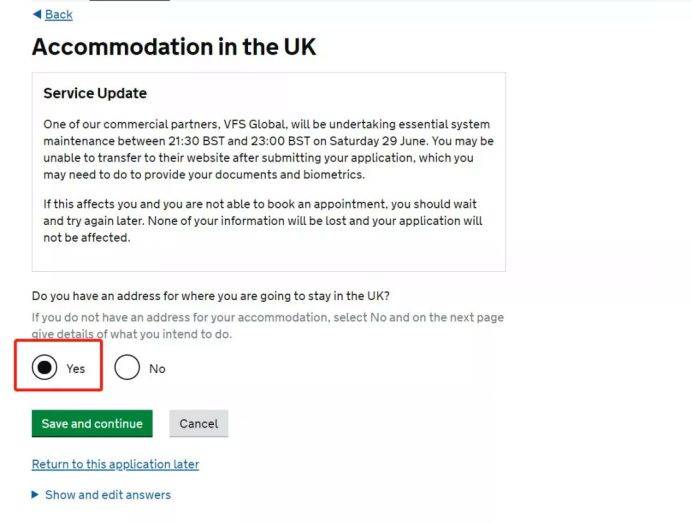
Task: Select the Yes radio button
Action: pos(45,368)
